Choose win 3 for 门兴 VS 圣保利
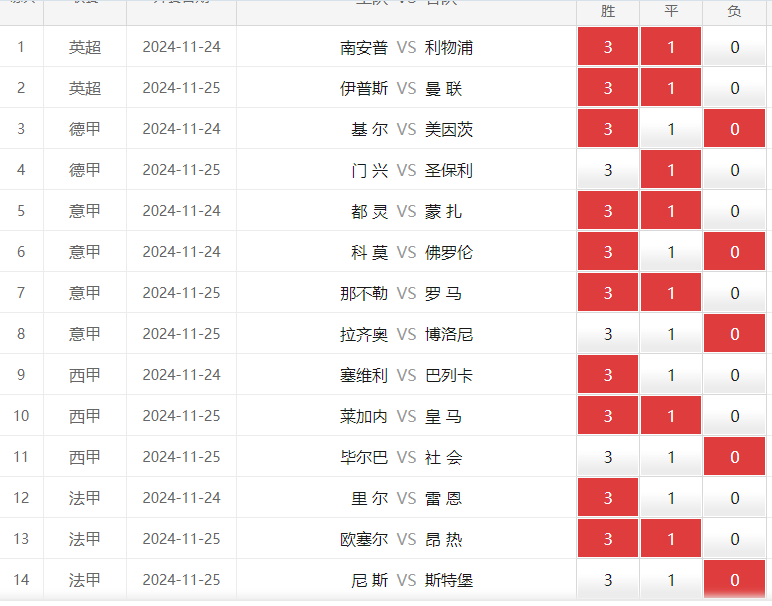The image size is (772, 606). tap(608, 169)
